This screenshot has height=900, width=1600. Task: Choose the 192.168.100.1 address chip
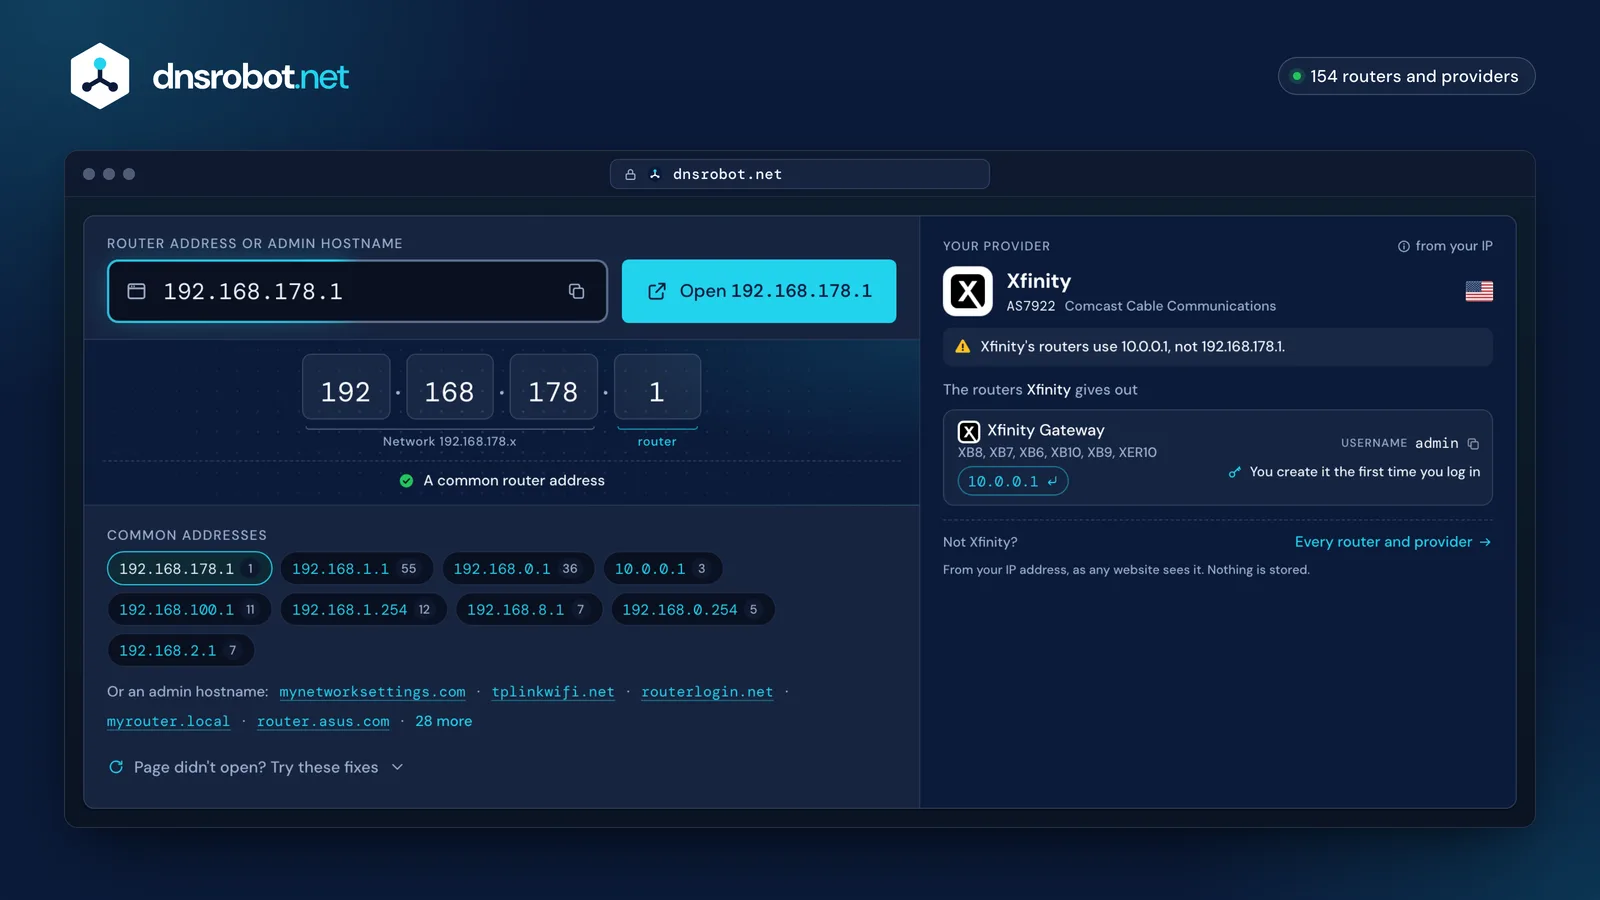point(189,610)
